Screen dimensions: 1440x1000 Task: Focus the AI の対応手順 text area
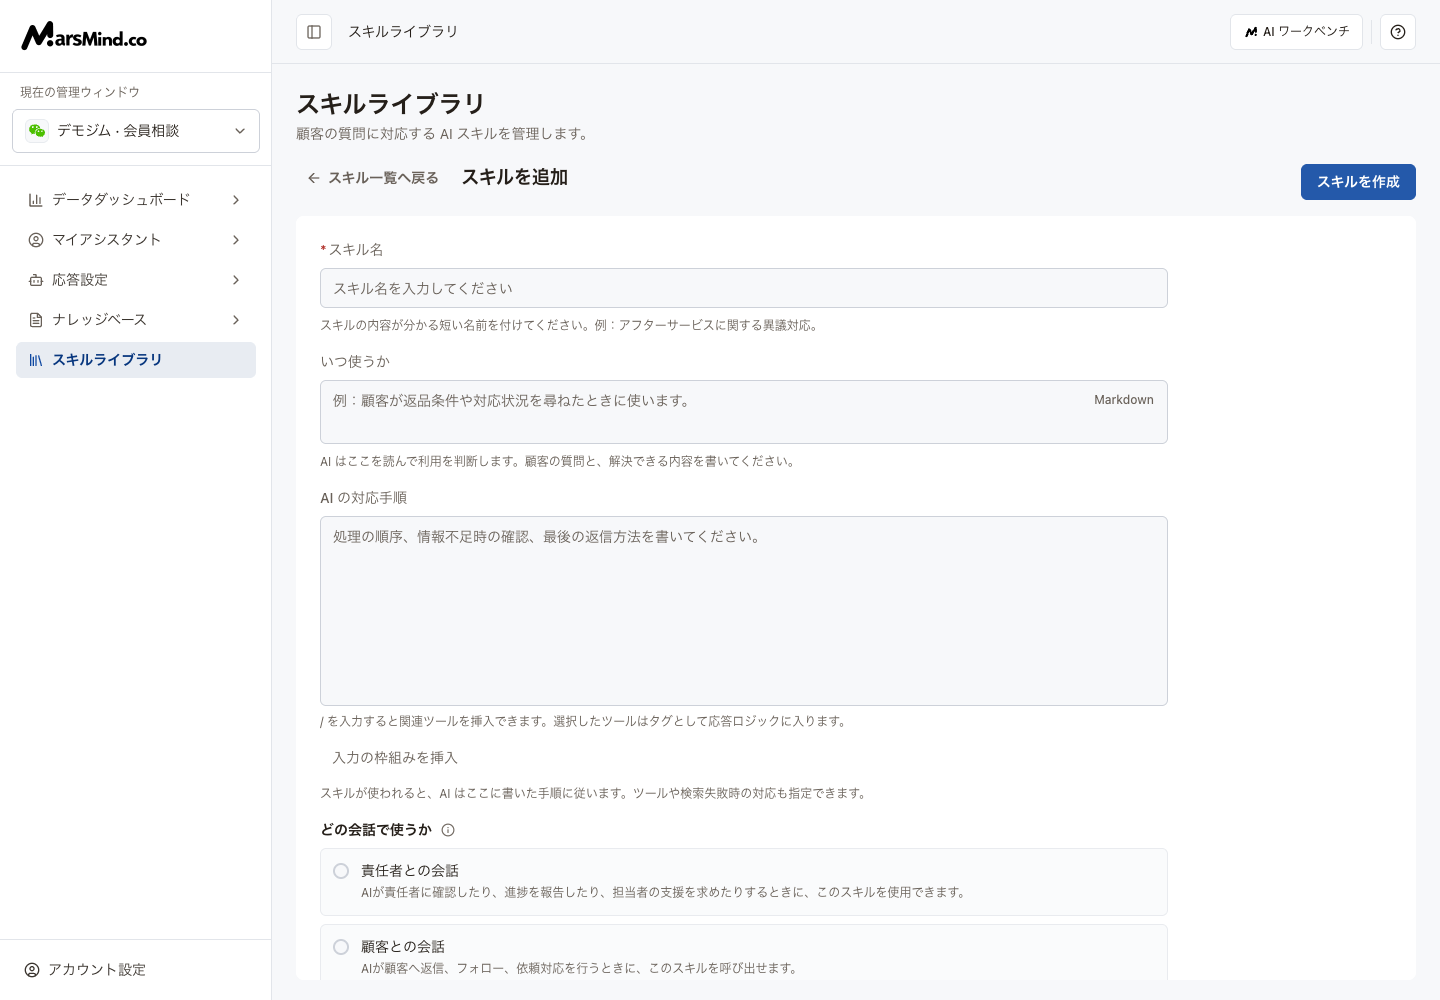pyautogui.click(x=744, y=611)
